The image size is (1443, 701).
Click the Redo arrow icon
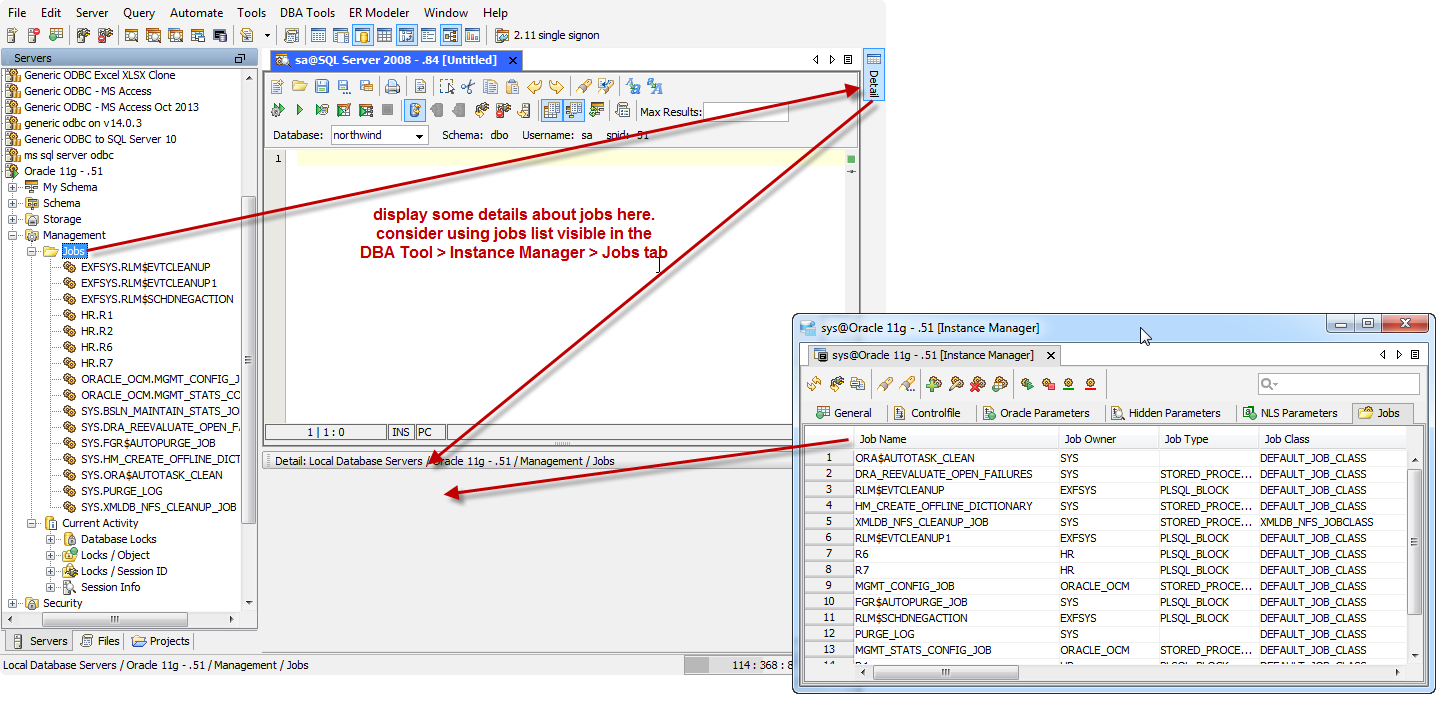(x=556, y=86)
